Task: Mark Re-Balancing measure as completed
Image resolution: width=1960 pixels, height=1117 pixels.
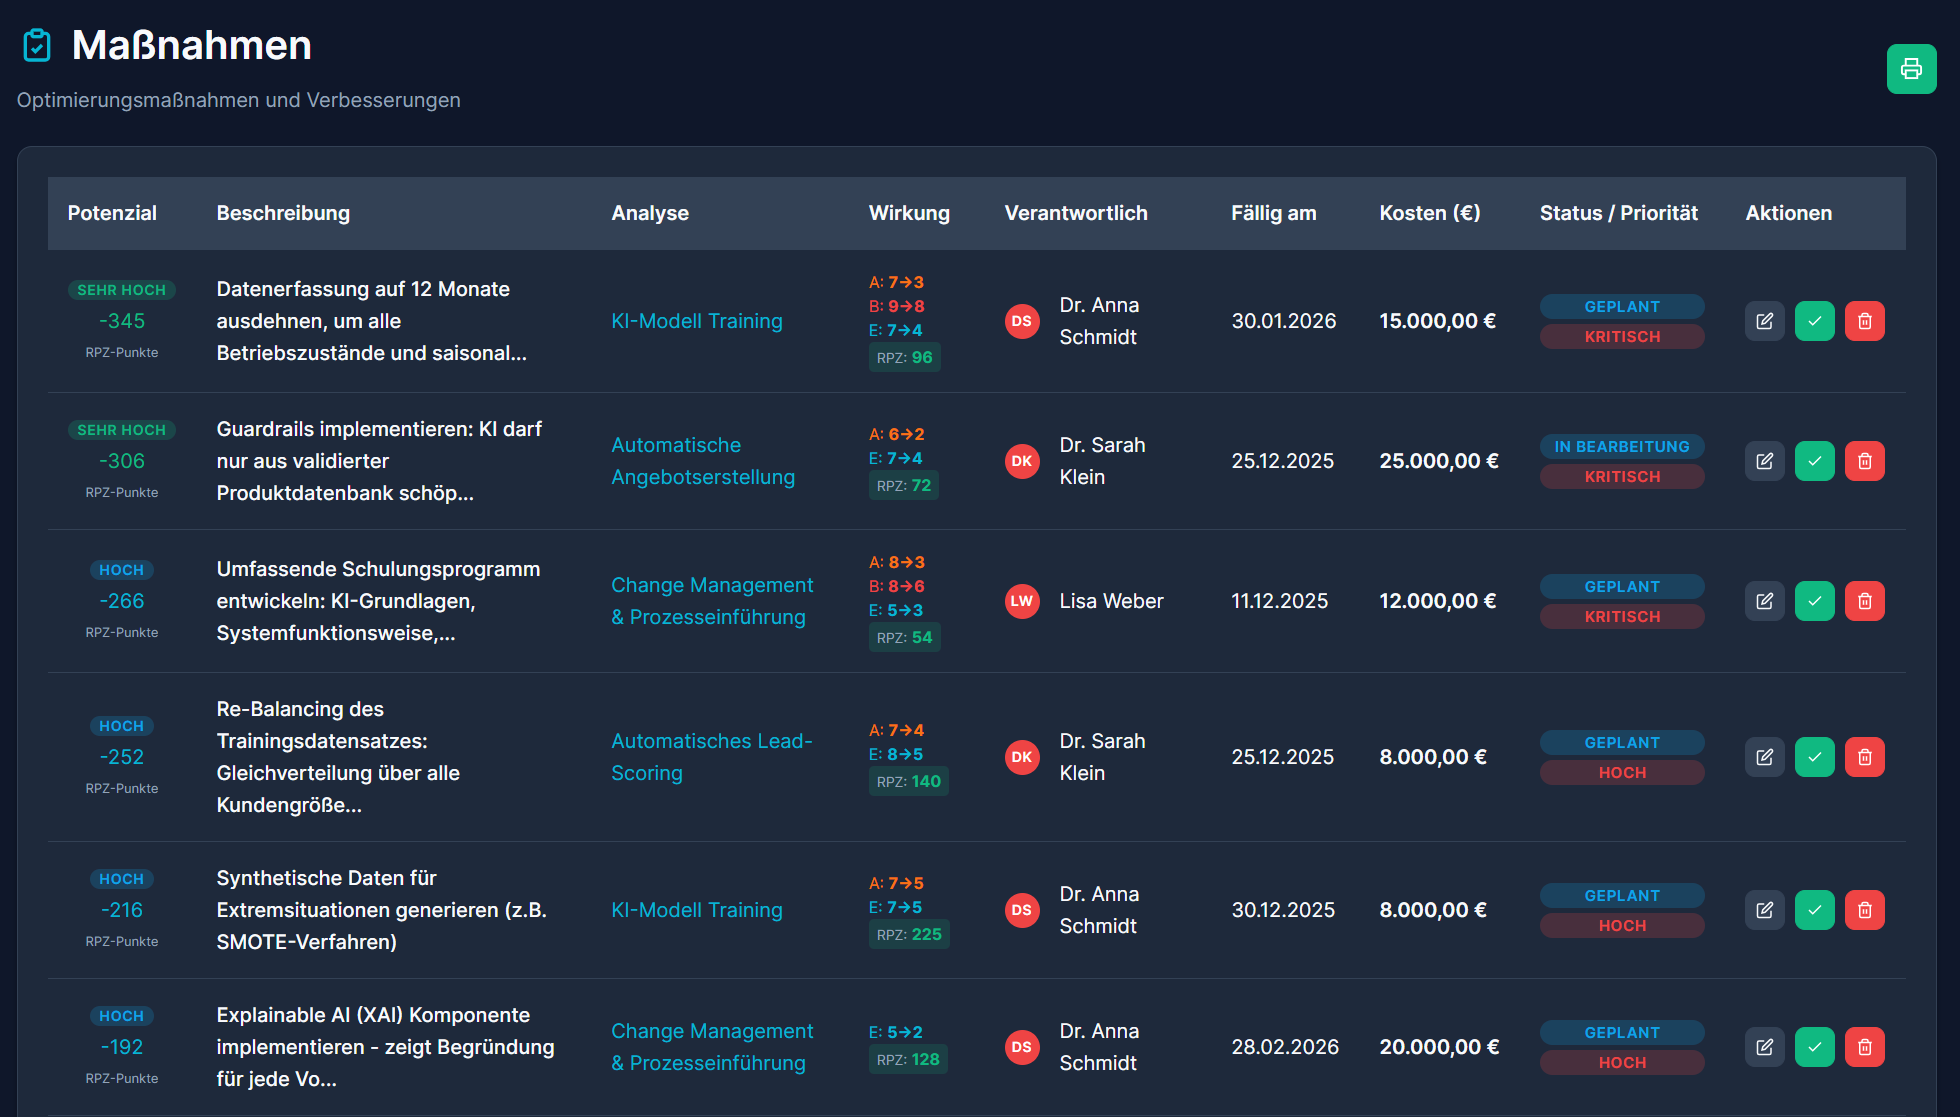Action: pos(1814,757)
